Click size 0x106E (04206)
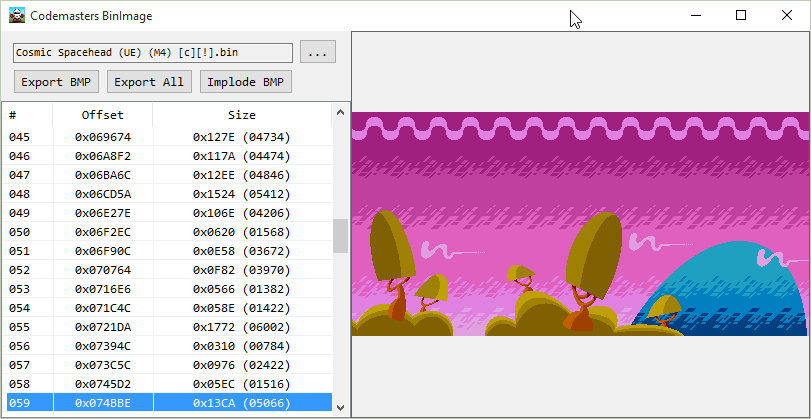Viewport: 811px width, 419px height. pyautogui.click(x=242, y=213)
